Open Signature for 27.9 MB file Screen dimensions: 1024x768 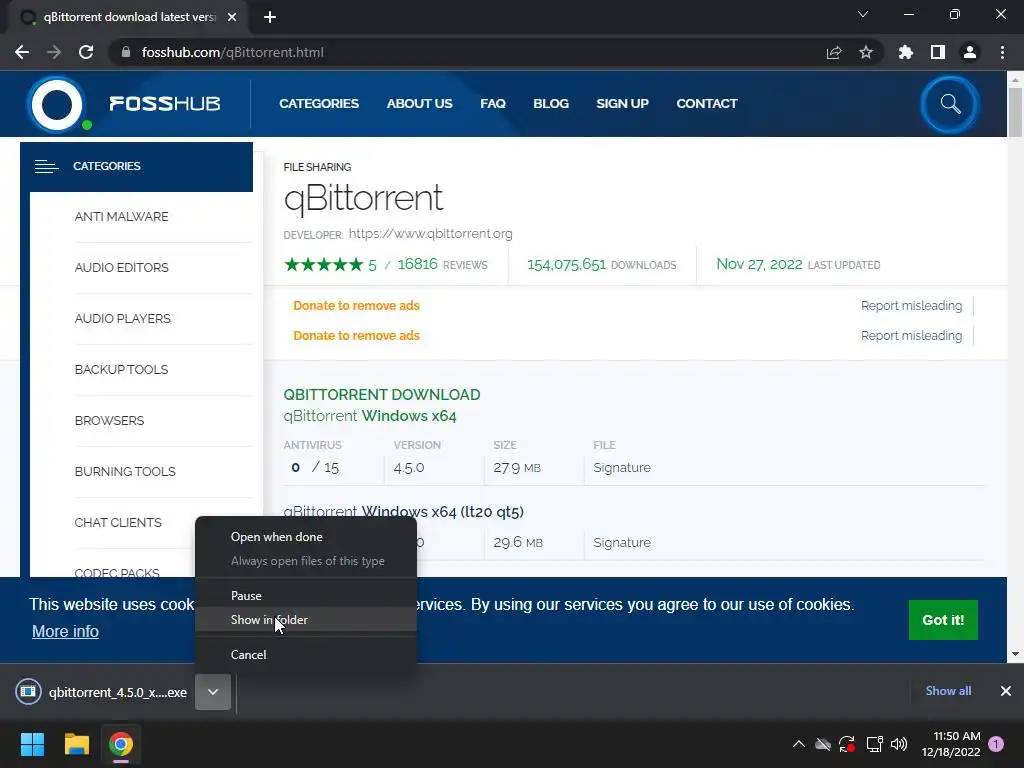(x=622, y=468)
